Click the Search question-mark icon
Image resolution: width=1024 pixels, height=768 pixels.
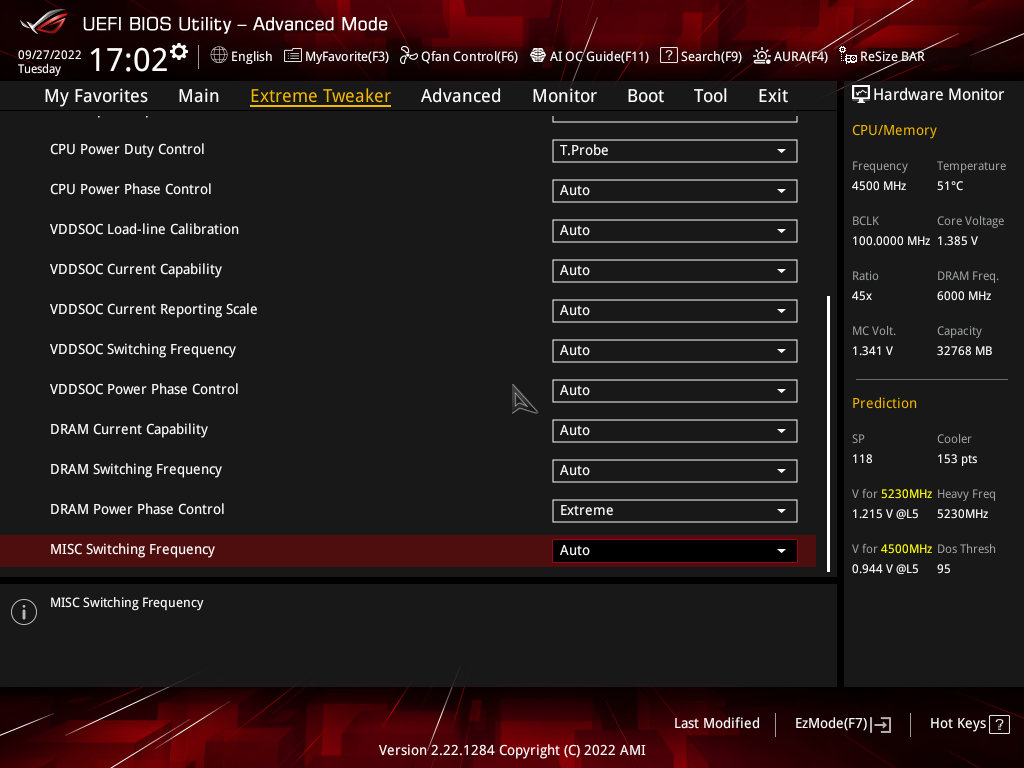668,56
